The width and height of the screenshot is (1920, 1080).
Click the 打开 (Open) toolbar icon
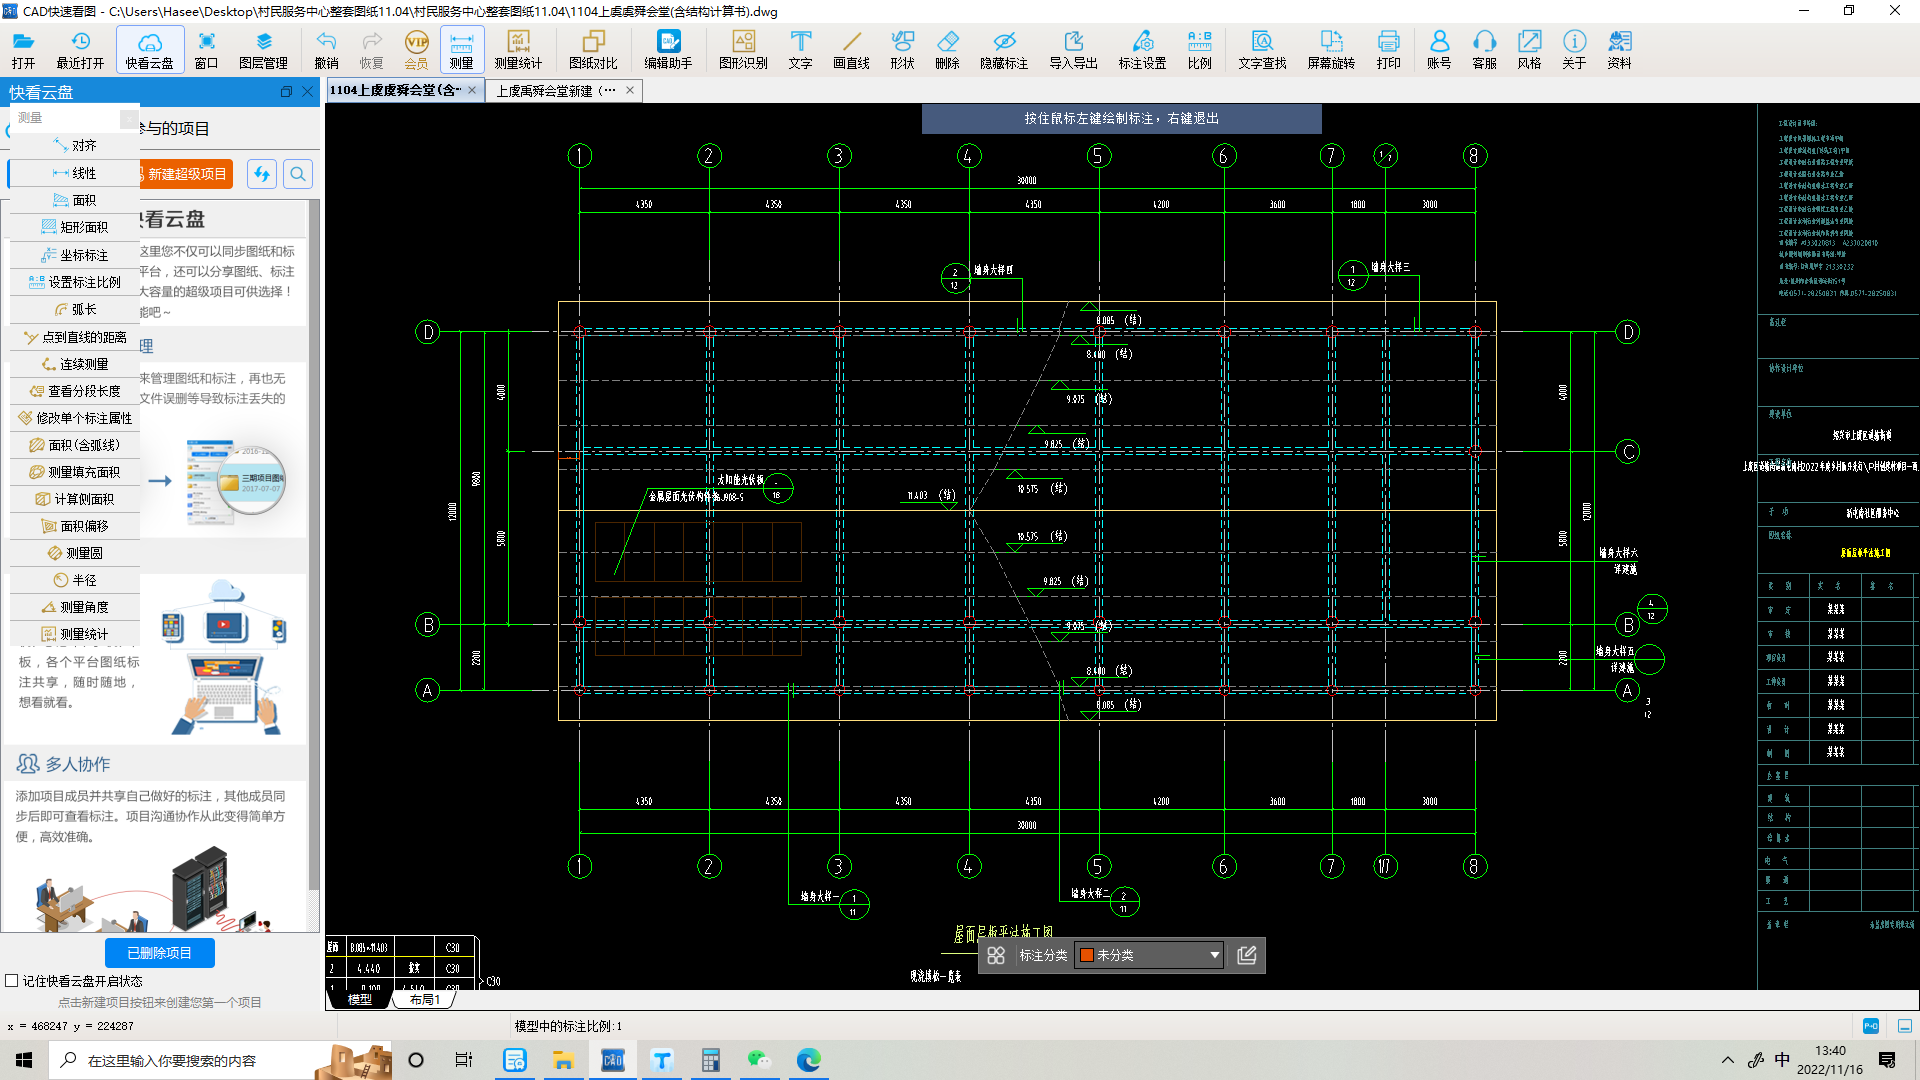24,49
